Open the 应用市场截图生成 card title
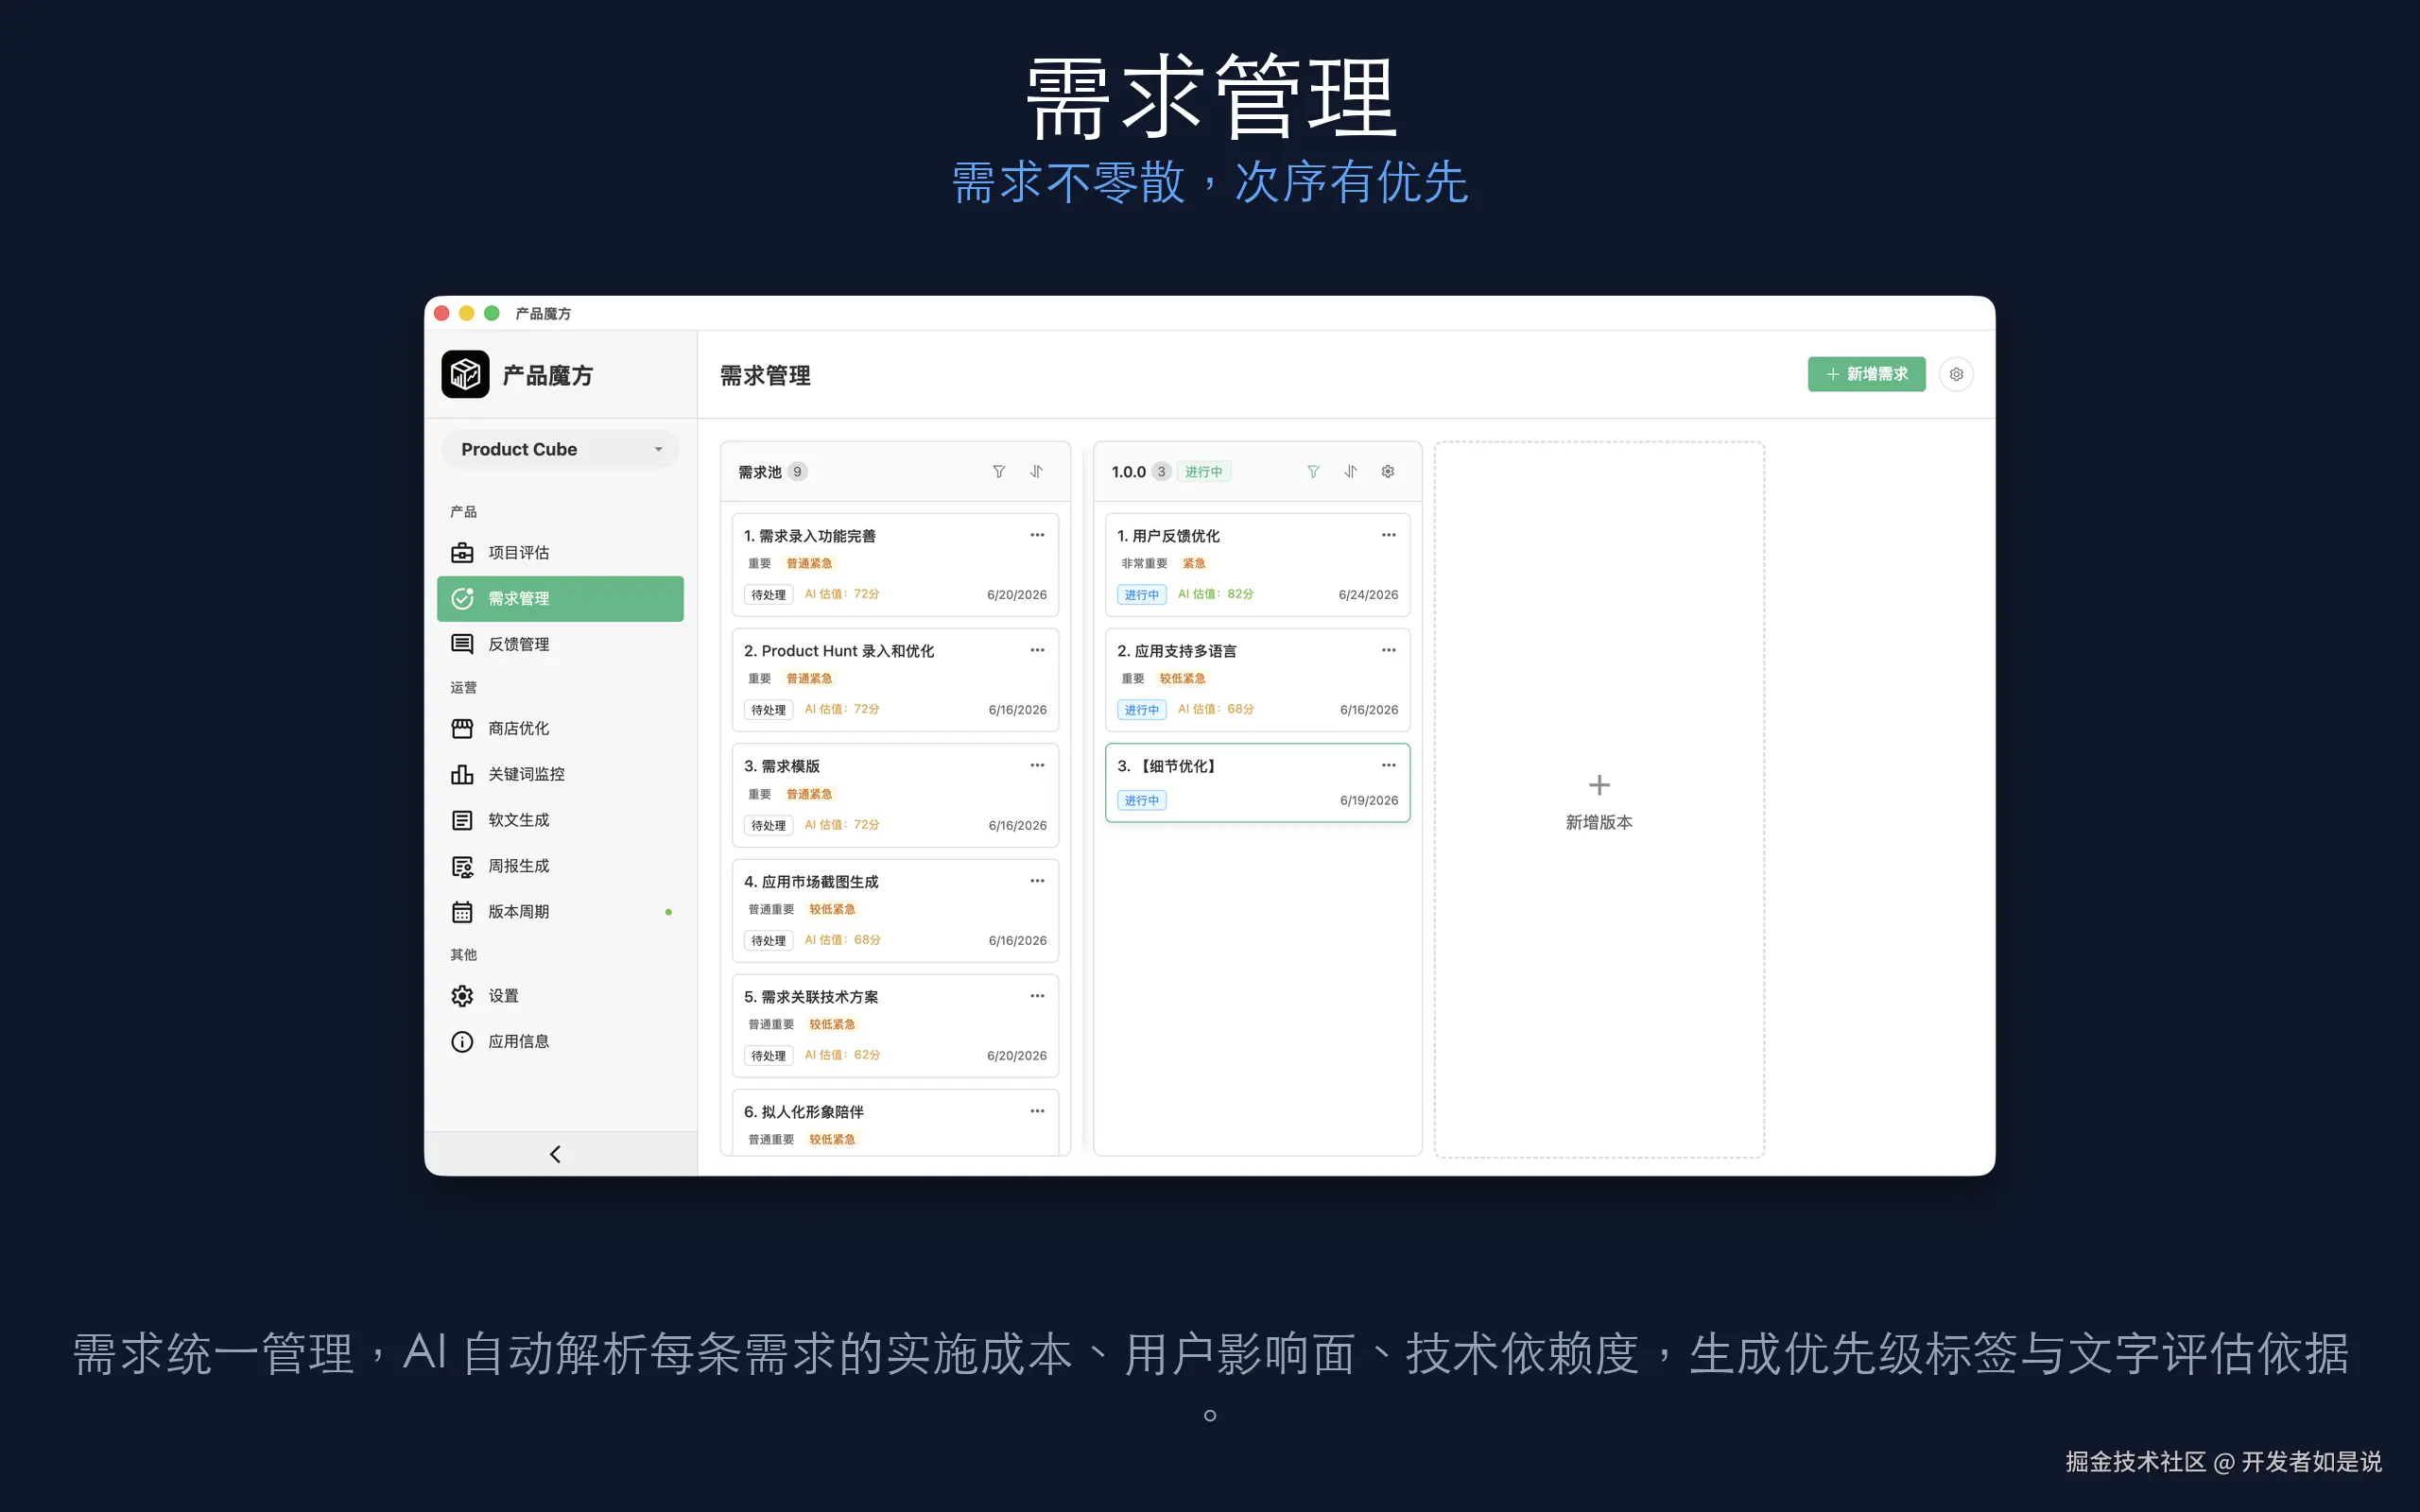This screenshot has height=1512, width=2420. (x=811, y=882)
